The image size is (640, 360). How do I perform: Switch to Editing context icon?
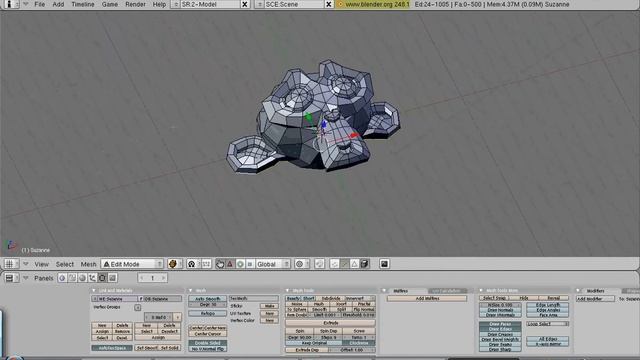pos(102,278)
